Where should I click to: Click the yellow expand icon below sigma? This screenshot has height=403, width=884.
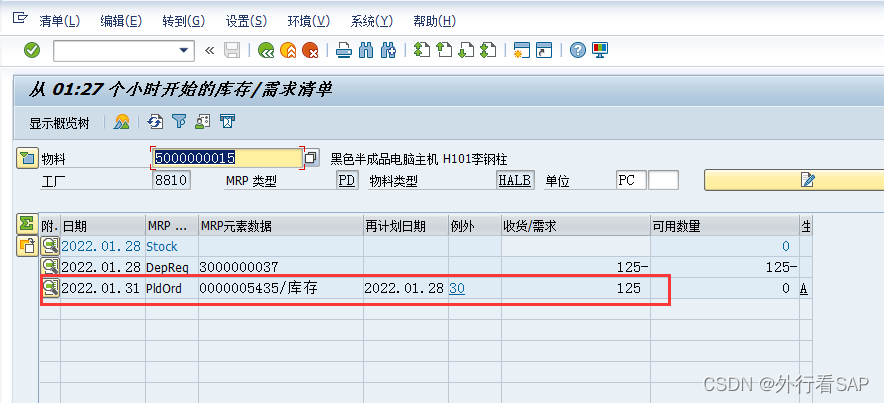pos(26,246)
